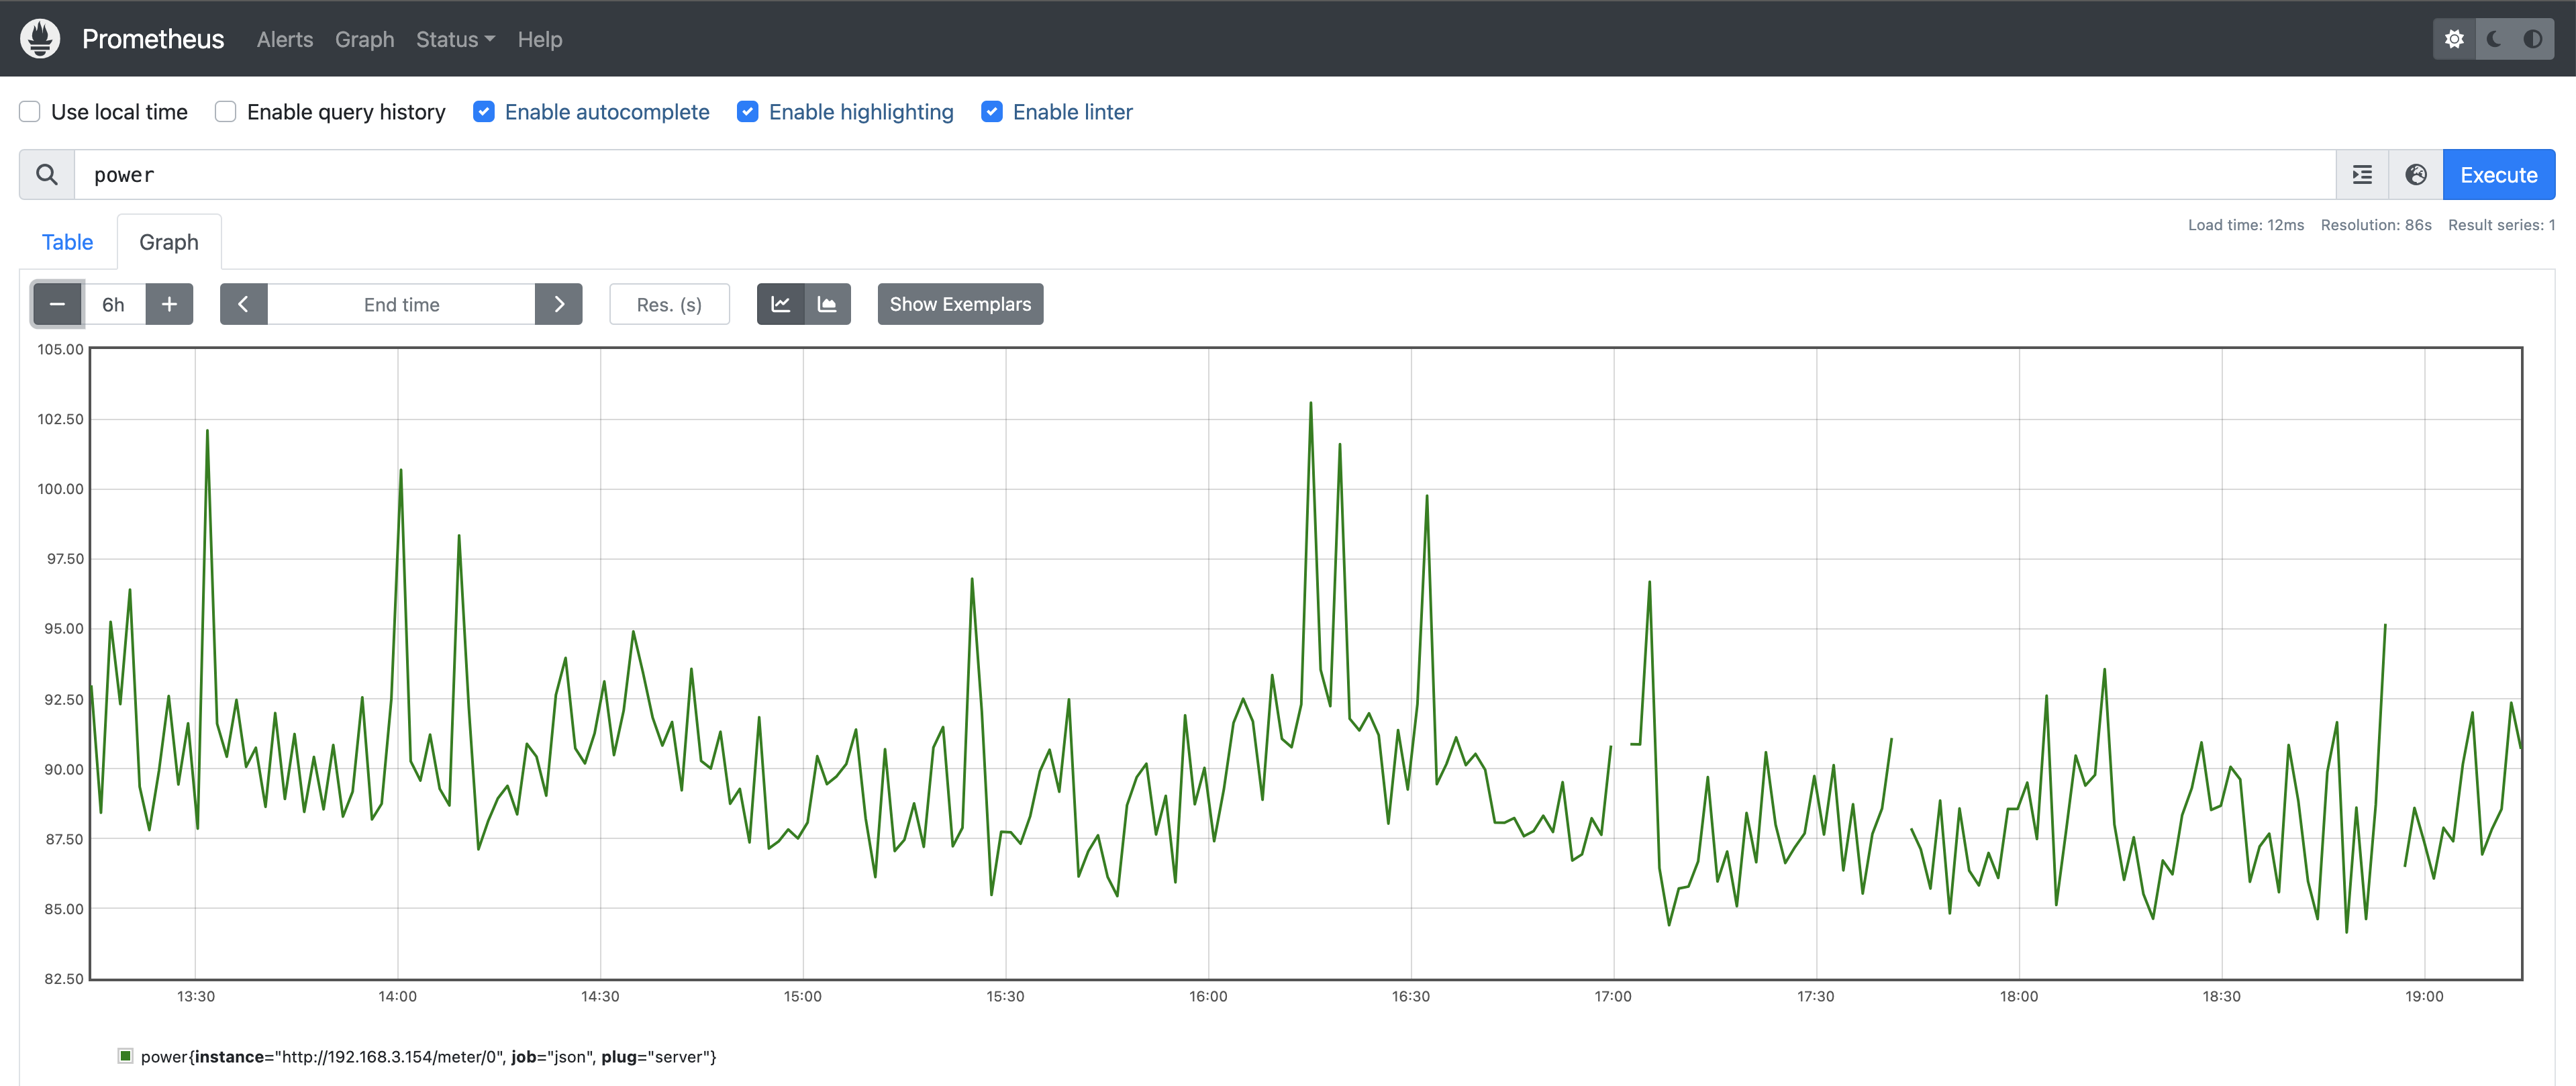Viewport: 2576px width, 1086px height.
Task: Switch to the Table tab
Action: 67,242
